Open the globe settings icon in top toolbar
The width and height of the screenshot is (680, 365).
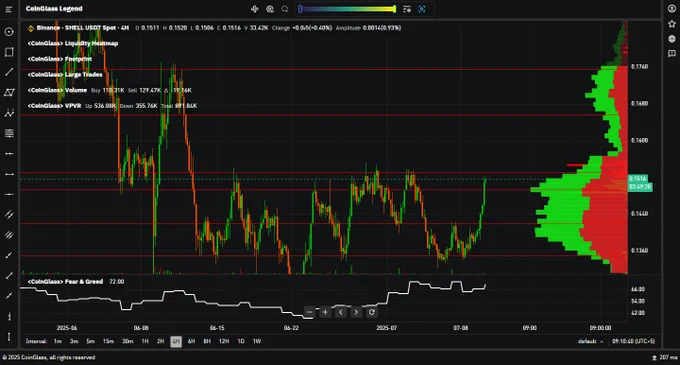tap(270, 9)
